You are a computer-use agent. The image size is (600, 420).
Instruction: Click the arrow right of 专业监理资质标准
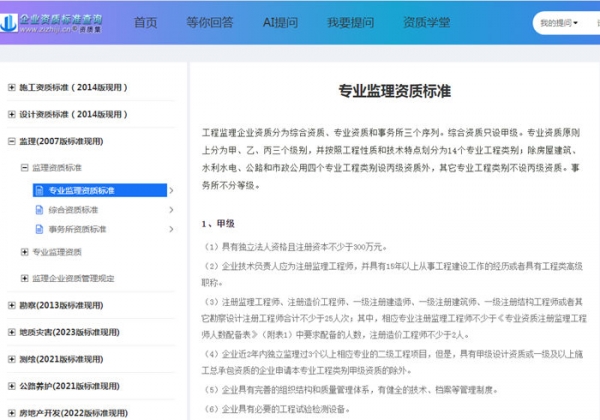(171, 190)
